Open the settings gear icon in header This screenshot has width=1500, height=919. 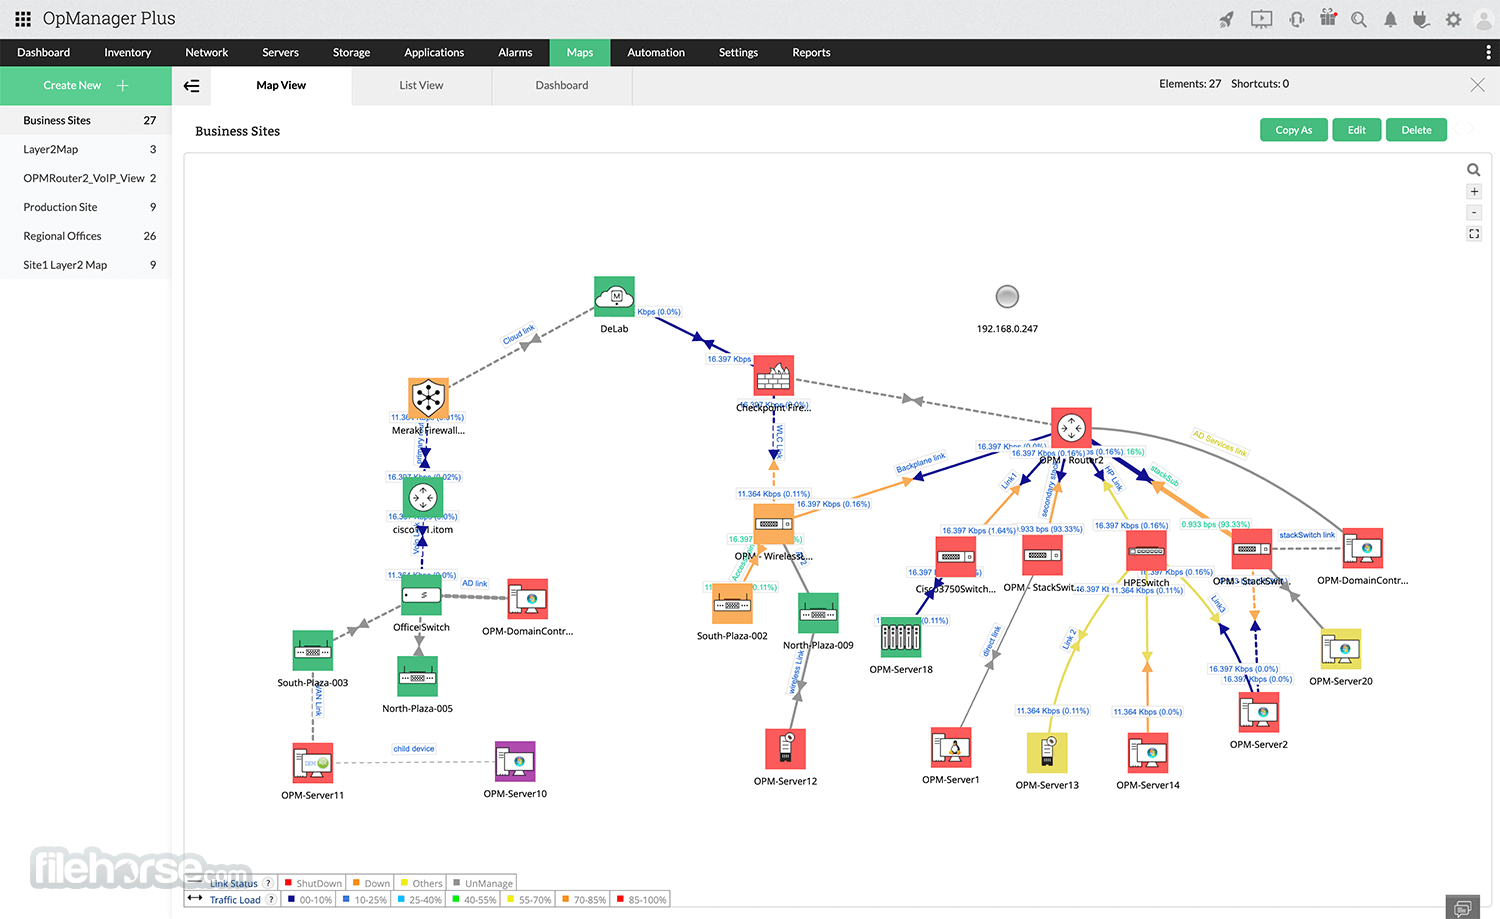pyautogui.click(x=1453, y=19)
